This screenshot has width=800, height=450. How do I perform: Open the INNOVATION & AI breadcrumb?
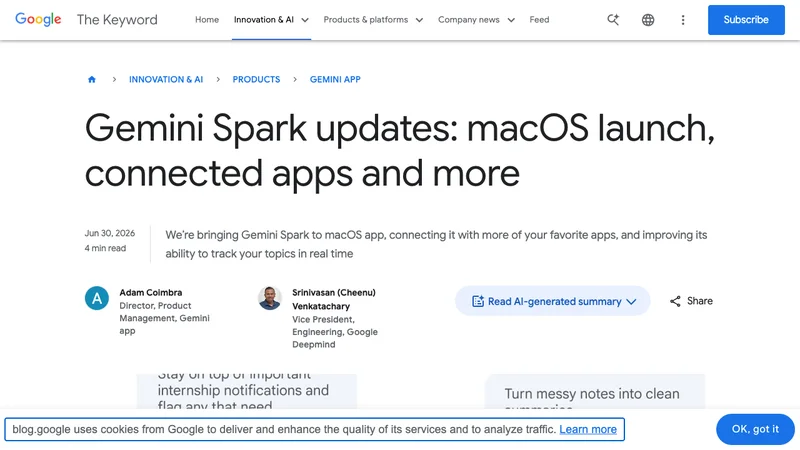(x=166, y=80)
